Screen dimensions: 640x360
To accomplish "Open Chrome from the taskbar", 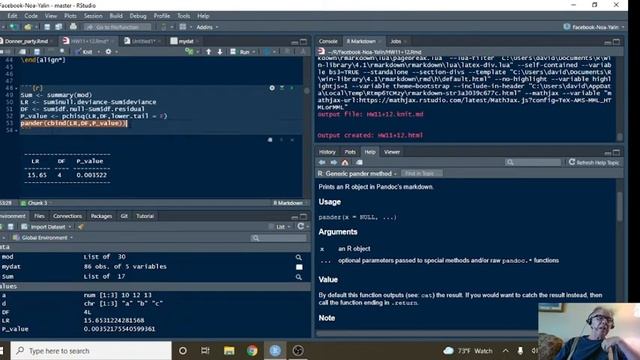I will tap(252, 351).
